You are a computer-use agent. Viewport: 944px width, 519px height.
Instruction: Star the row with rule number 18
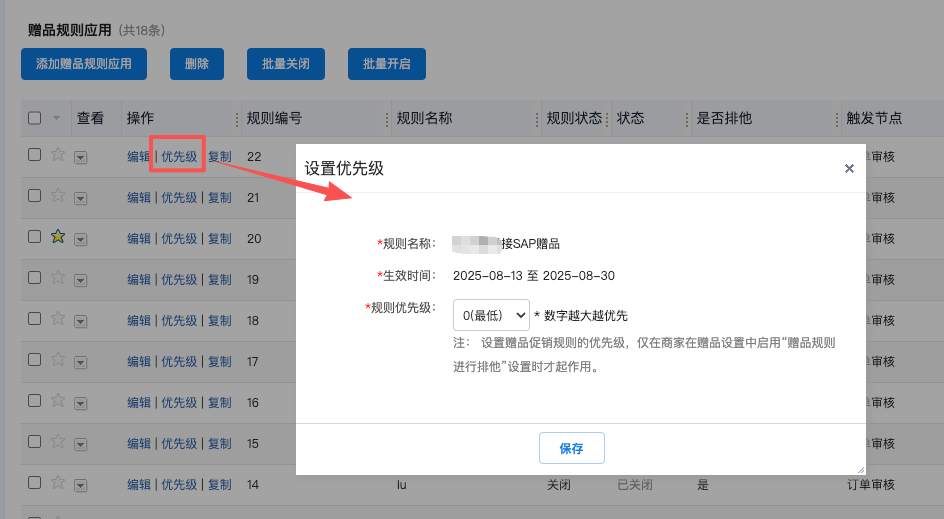58,319
